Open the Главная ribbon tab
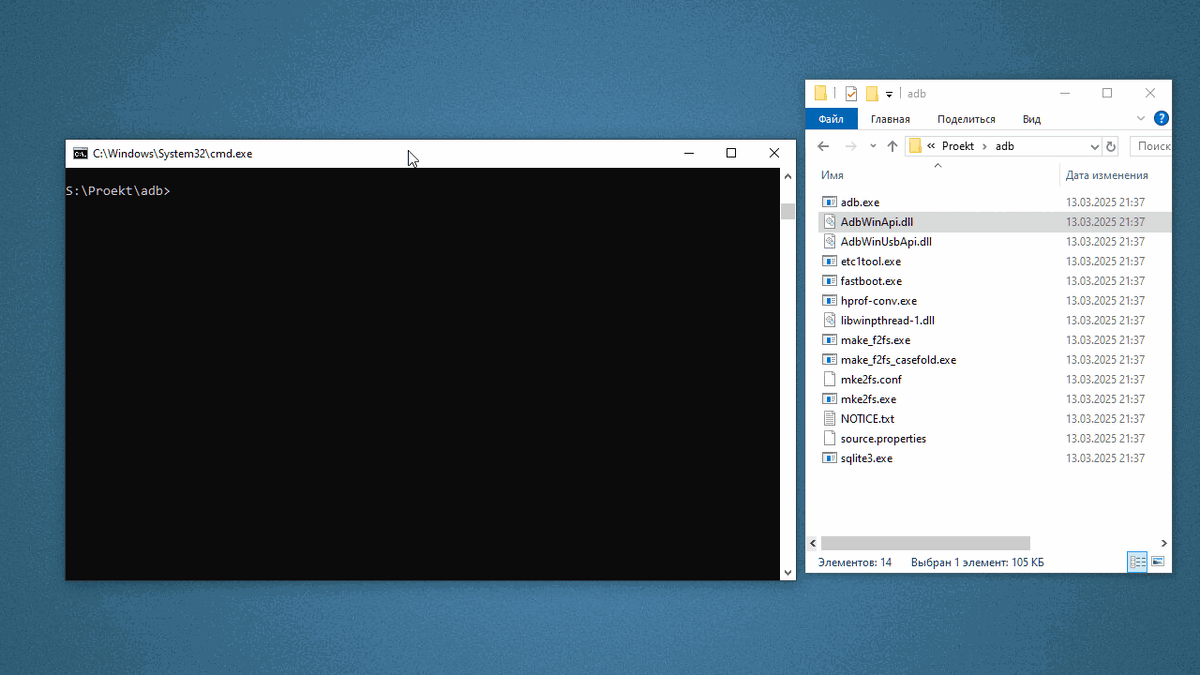Viewport: 1200px width, 675px height. coord(890,119)
